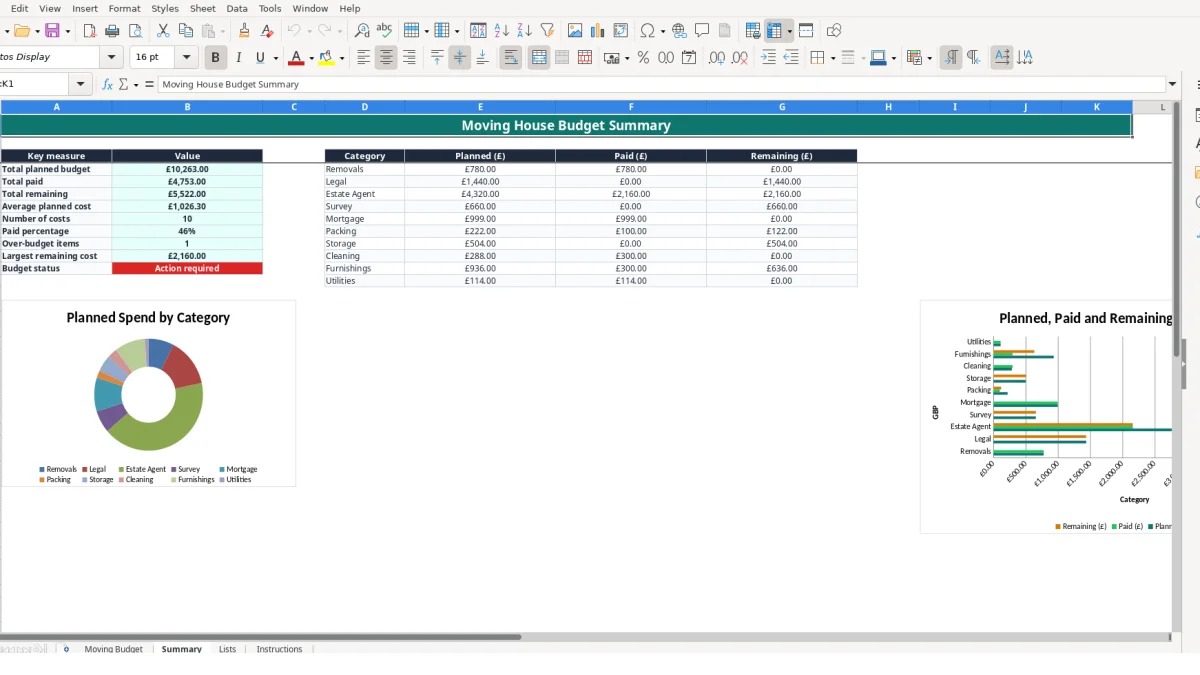Toggle Italic formatting

coord(238,58)
